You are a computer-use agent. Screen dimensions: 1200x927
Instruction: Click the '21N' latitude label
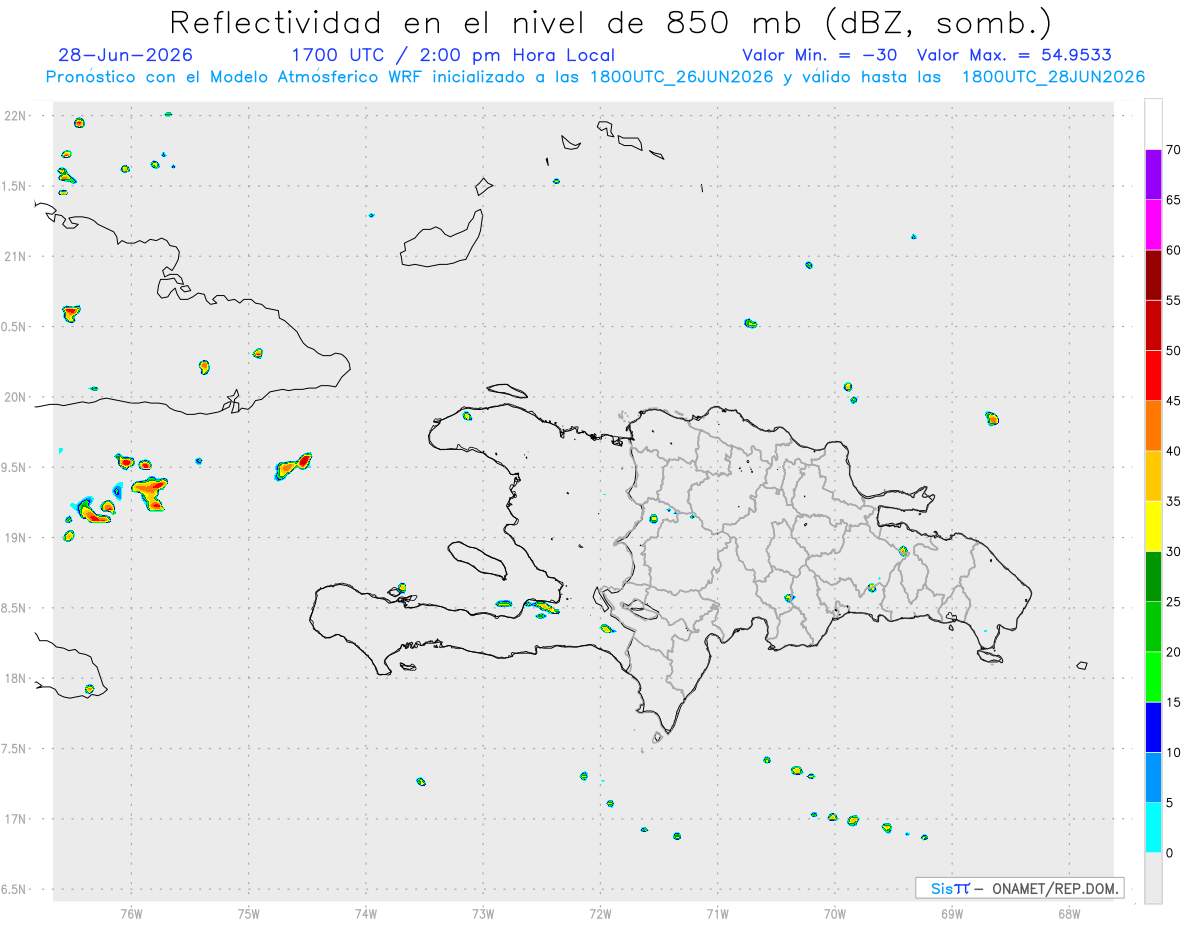[16, 257]
